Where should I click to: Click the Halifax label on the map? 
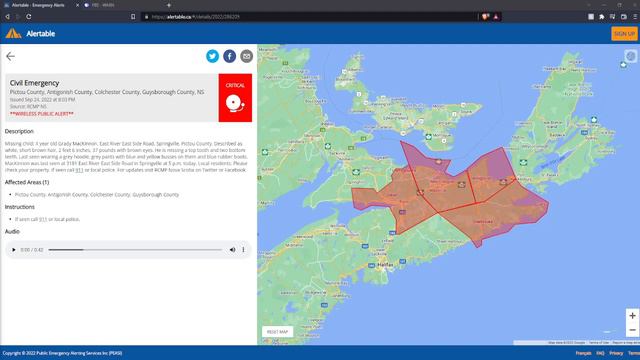click(x=385, y=264)
